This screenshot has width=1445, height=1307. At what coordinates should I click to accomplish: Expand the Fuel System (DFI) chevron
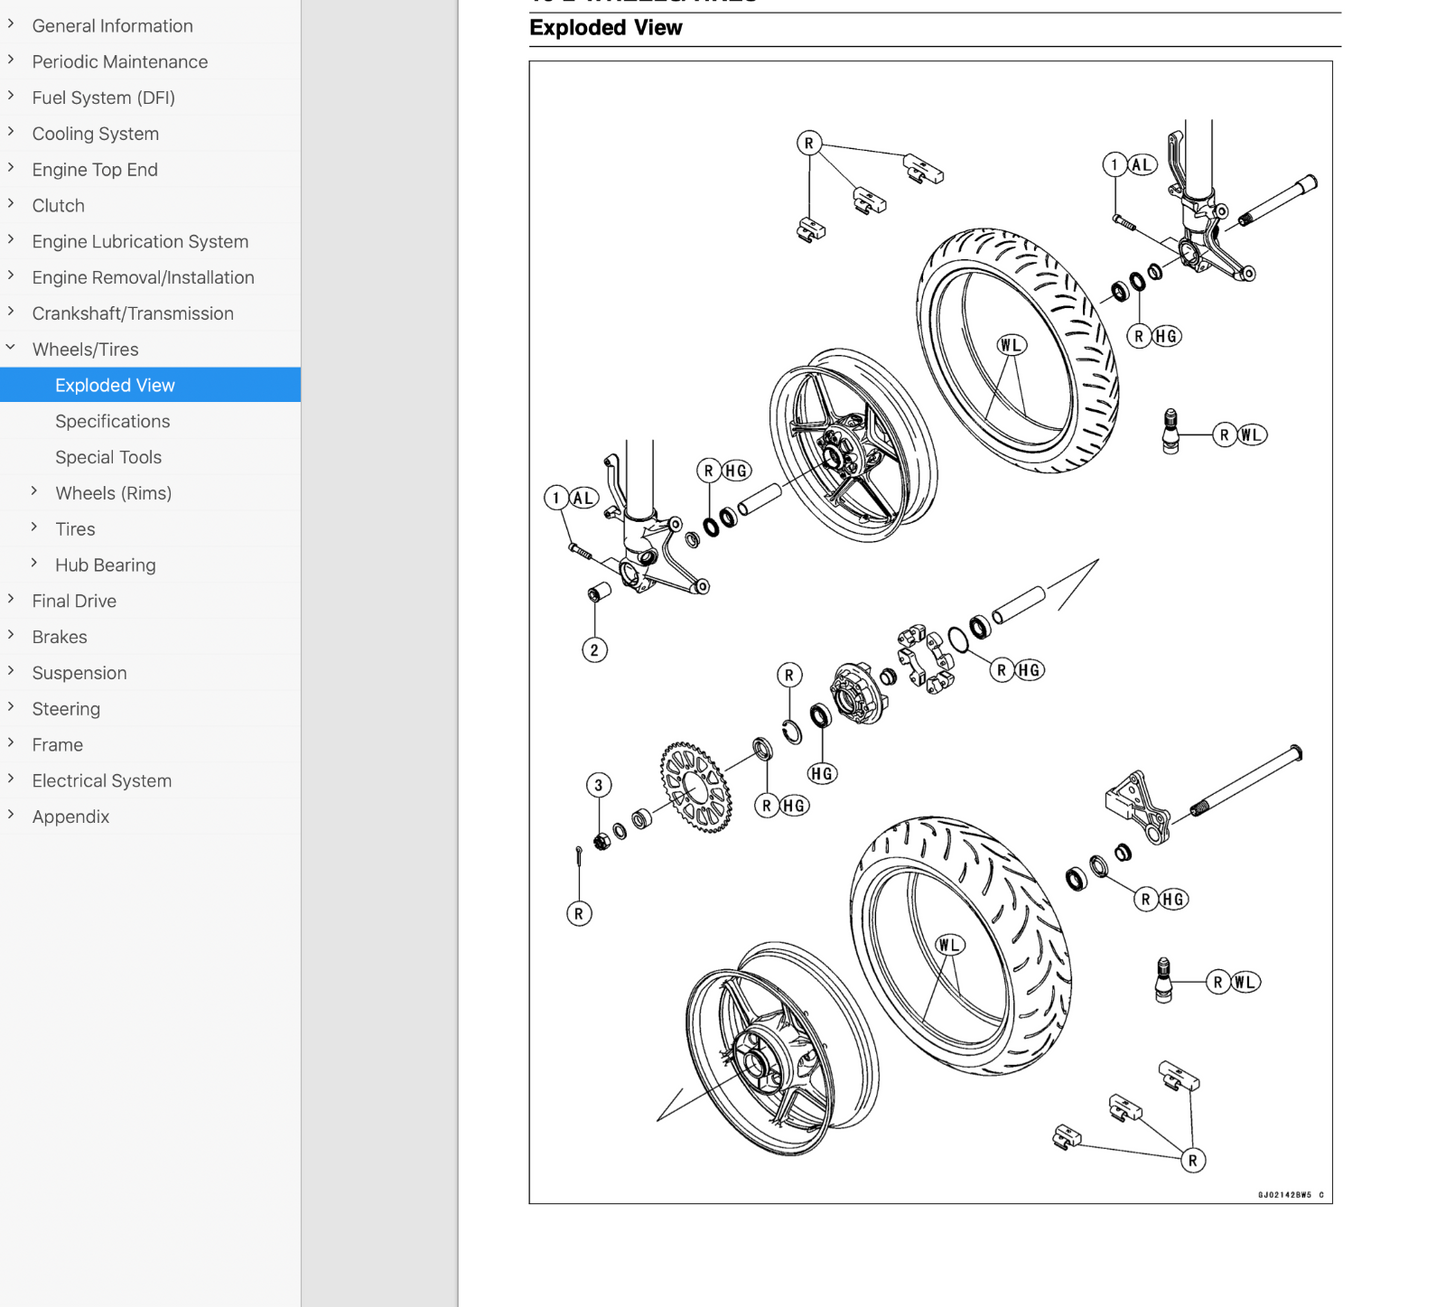point(11,97)
